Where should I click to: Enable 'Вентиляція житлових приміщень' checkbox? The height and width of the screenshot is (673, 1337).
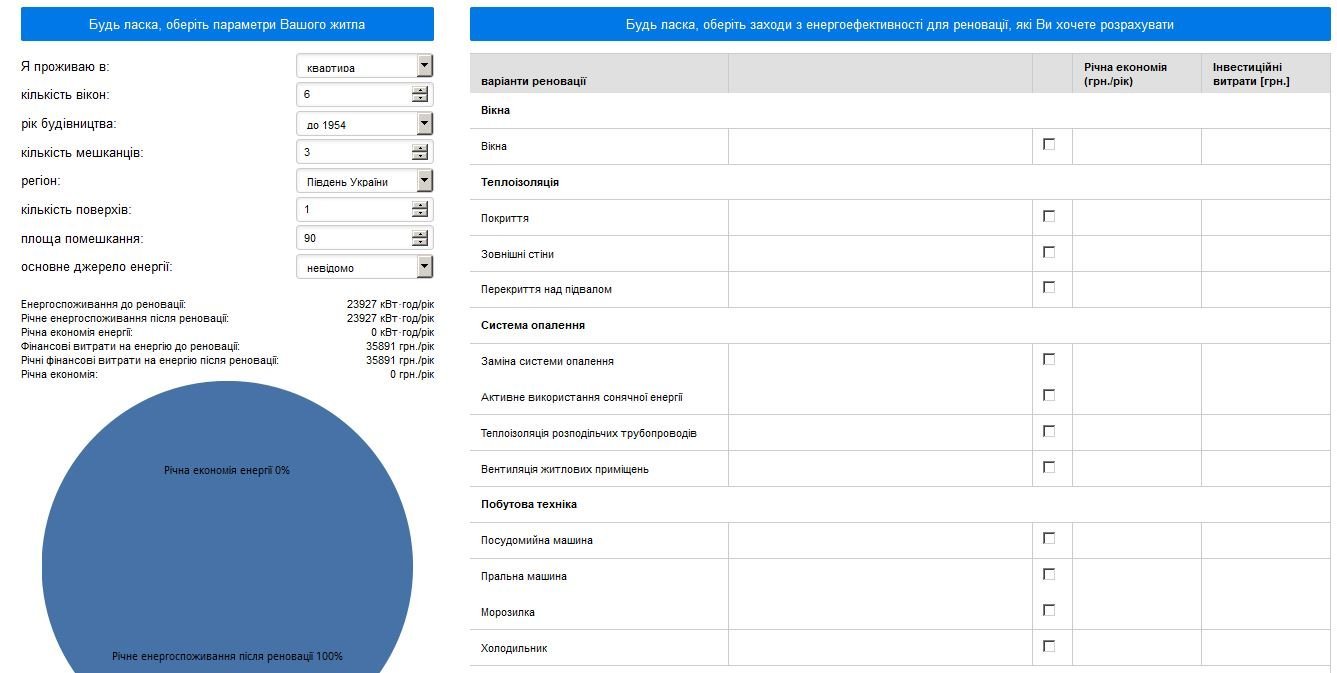pos(1049,467)
